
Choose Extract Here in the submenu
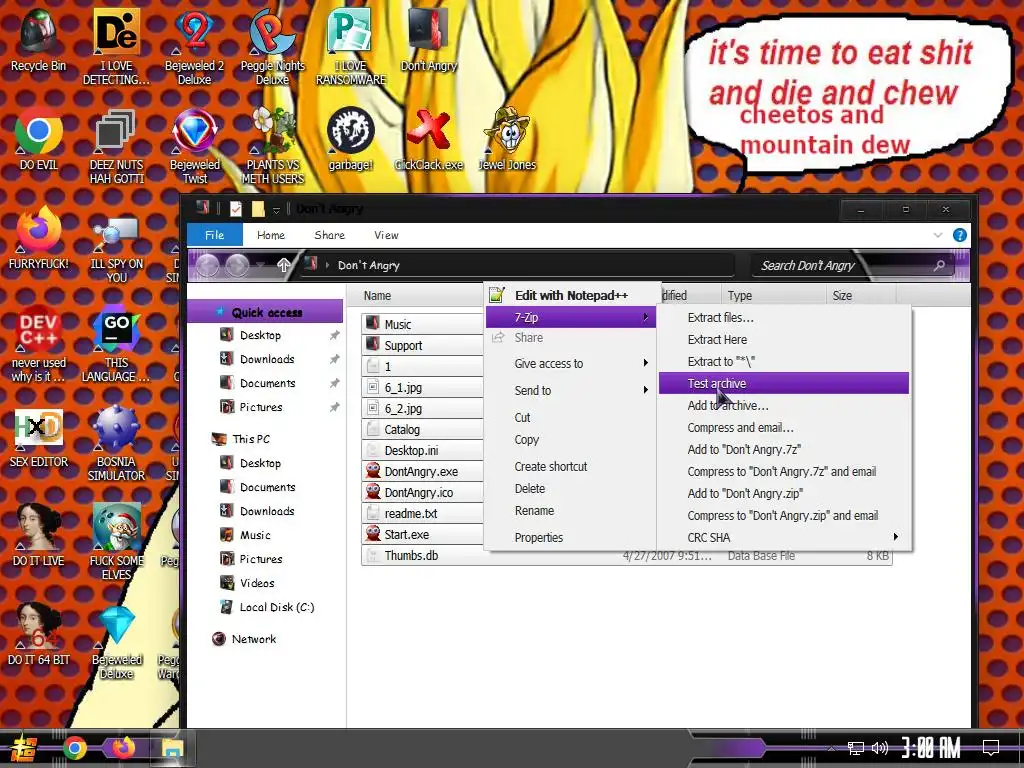(784, 340)
